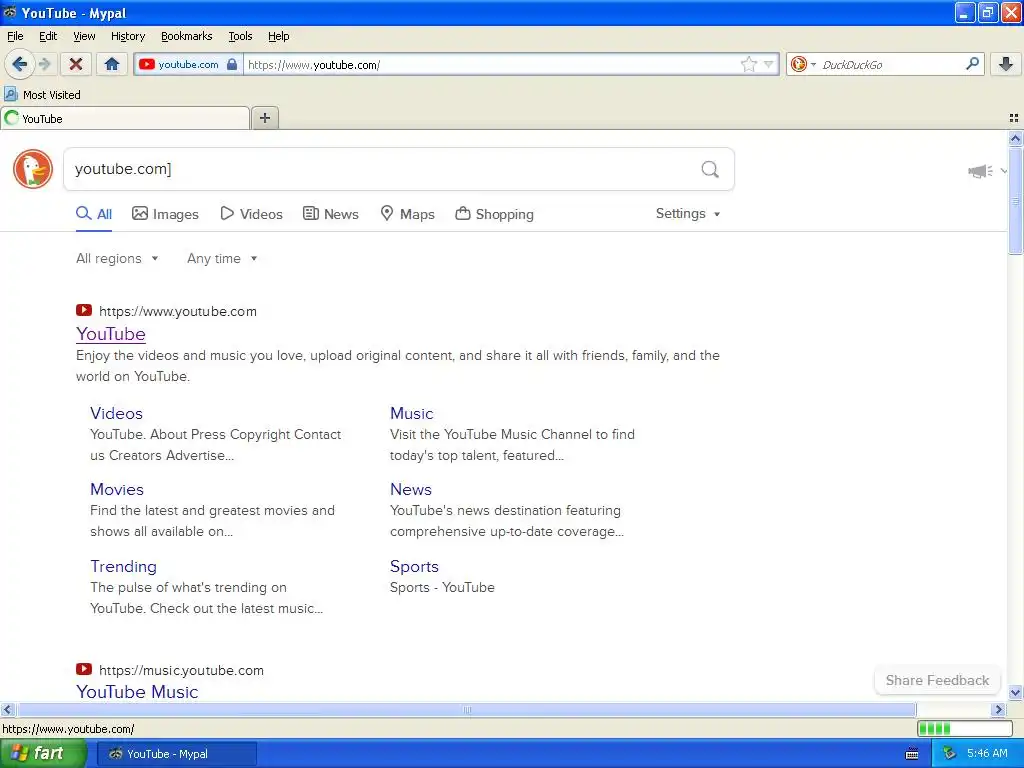Click the toolbar search magnifier icon
This screenshot has width=1024, height=768.
point(972,63)
